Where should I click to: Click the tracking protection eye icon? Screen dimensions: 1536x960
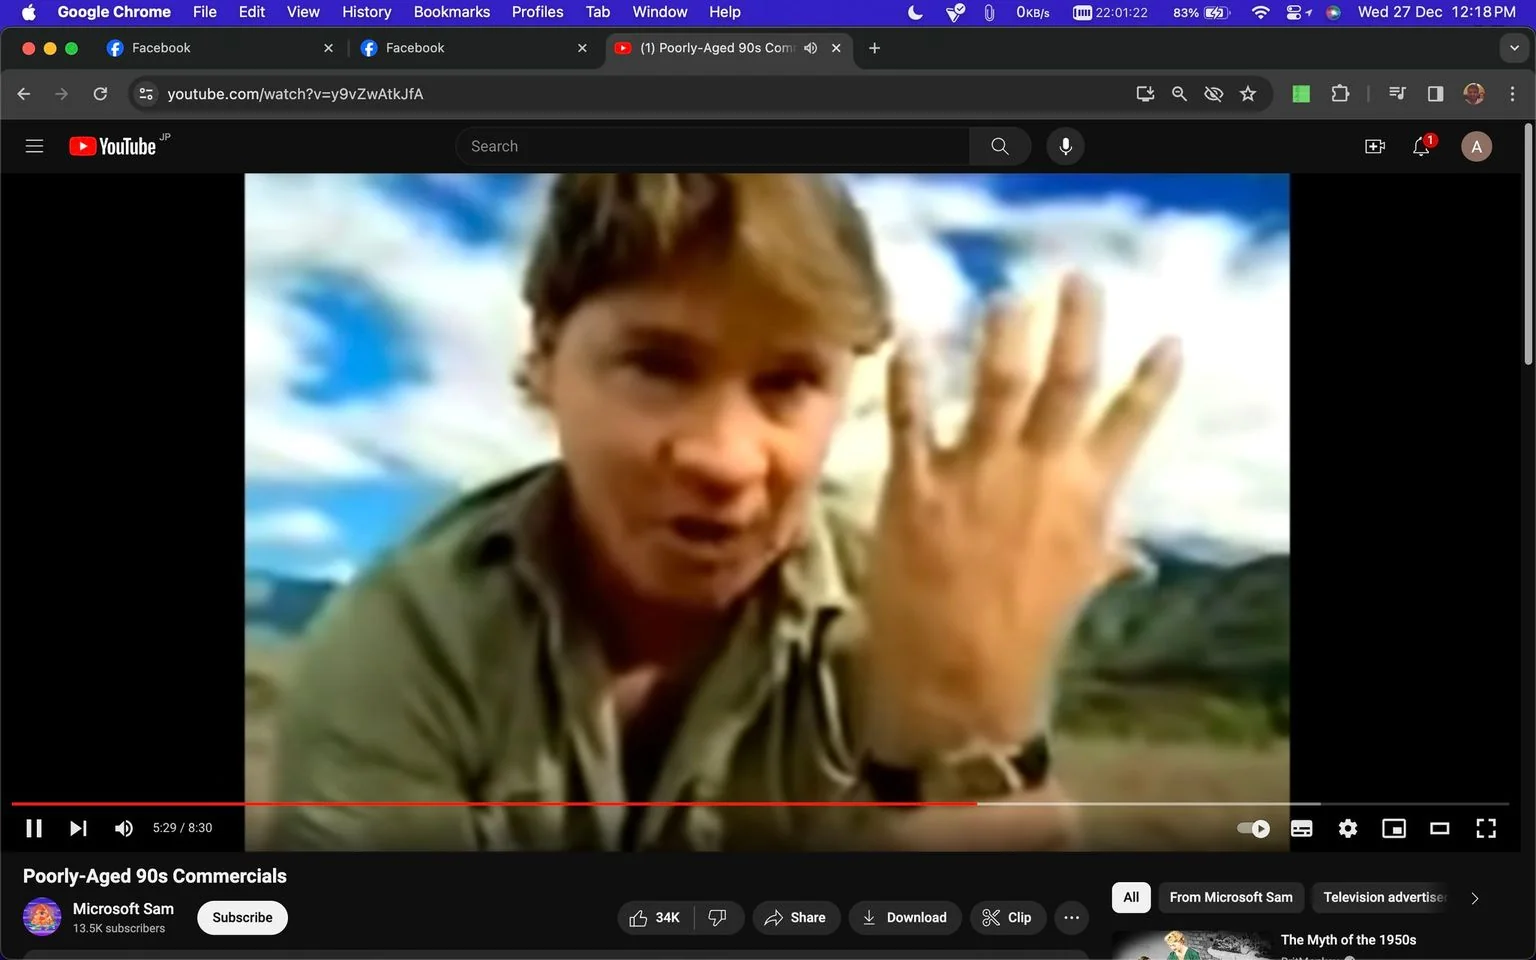coord(1213,93)
